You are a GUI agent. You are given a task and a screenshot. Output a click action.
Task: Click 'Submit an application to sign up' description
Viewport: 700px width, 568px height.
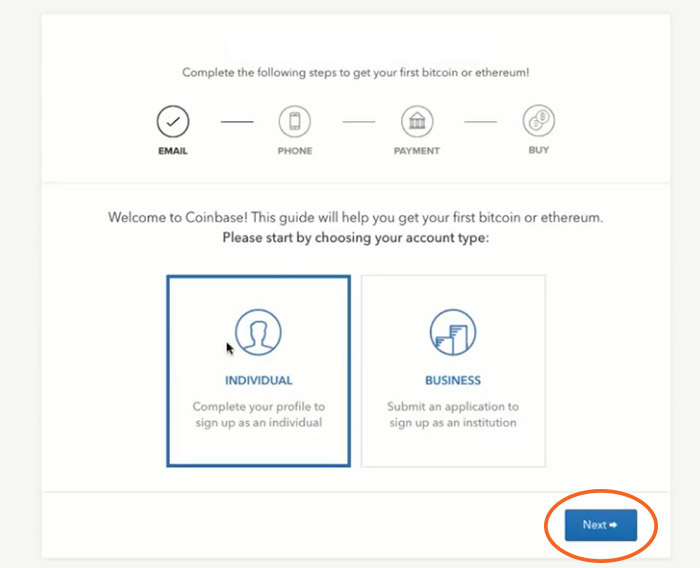point(453,414)
